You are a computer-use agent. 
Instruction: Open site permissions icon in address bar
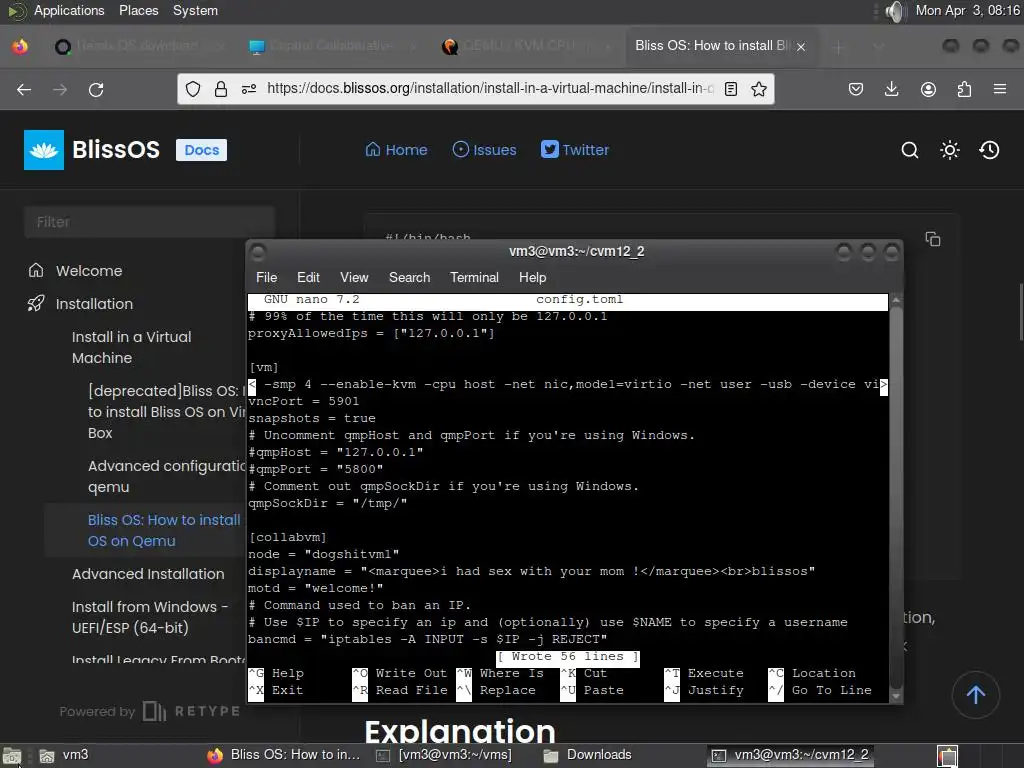249,89
